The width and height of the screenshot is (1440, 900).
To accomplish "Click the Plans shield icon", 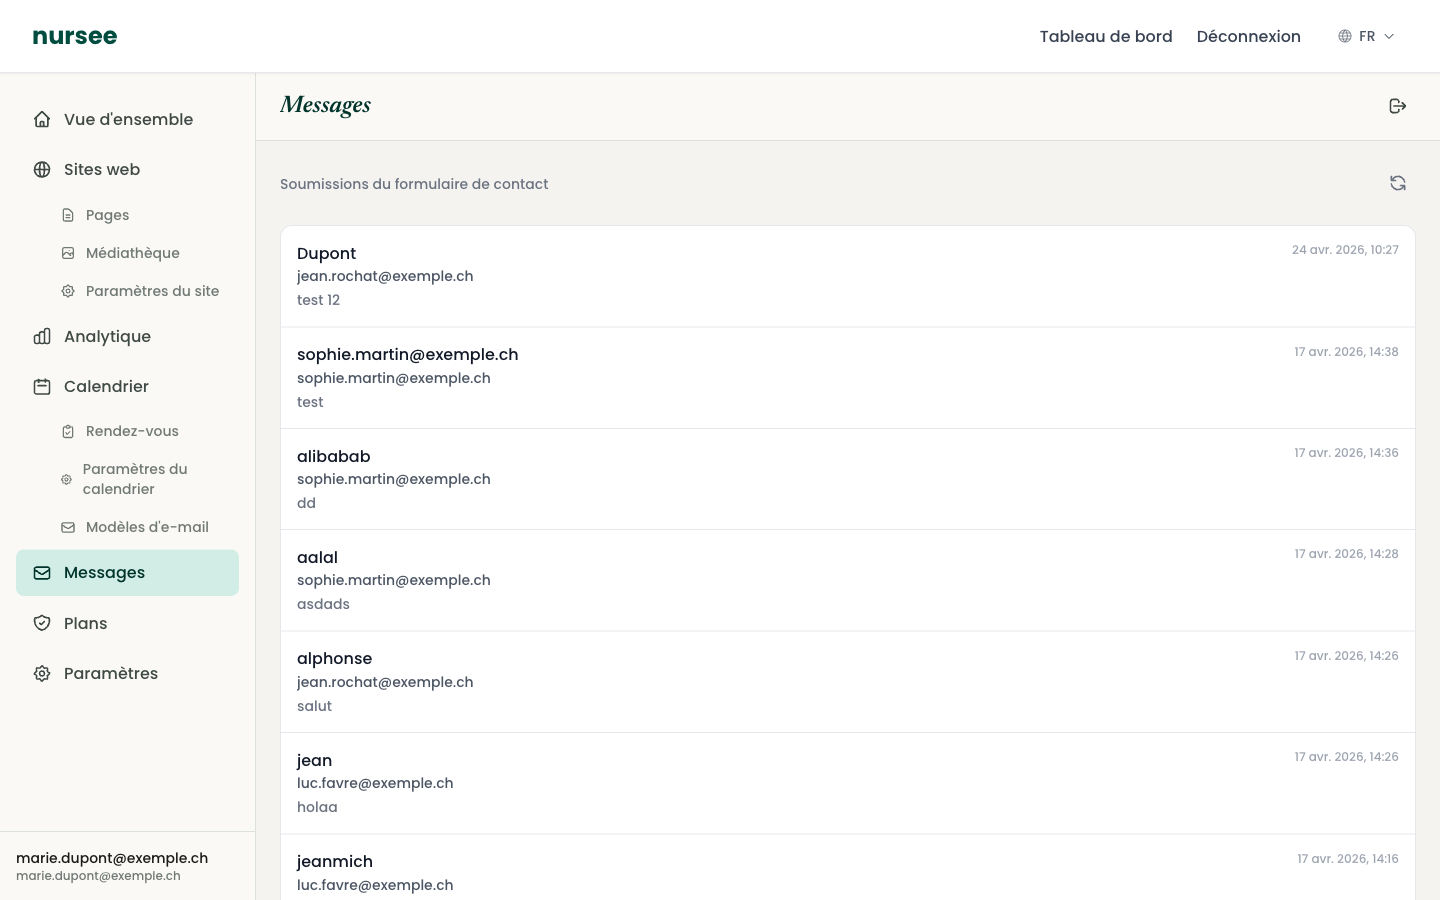I will coord(42,623).
